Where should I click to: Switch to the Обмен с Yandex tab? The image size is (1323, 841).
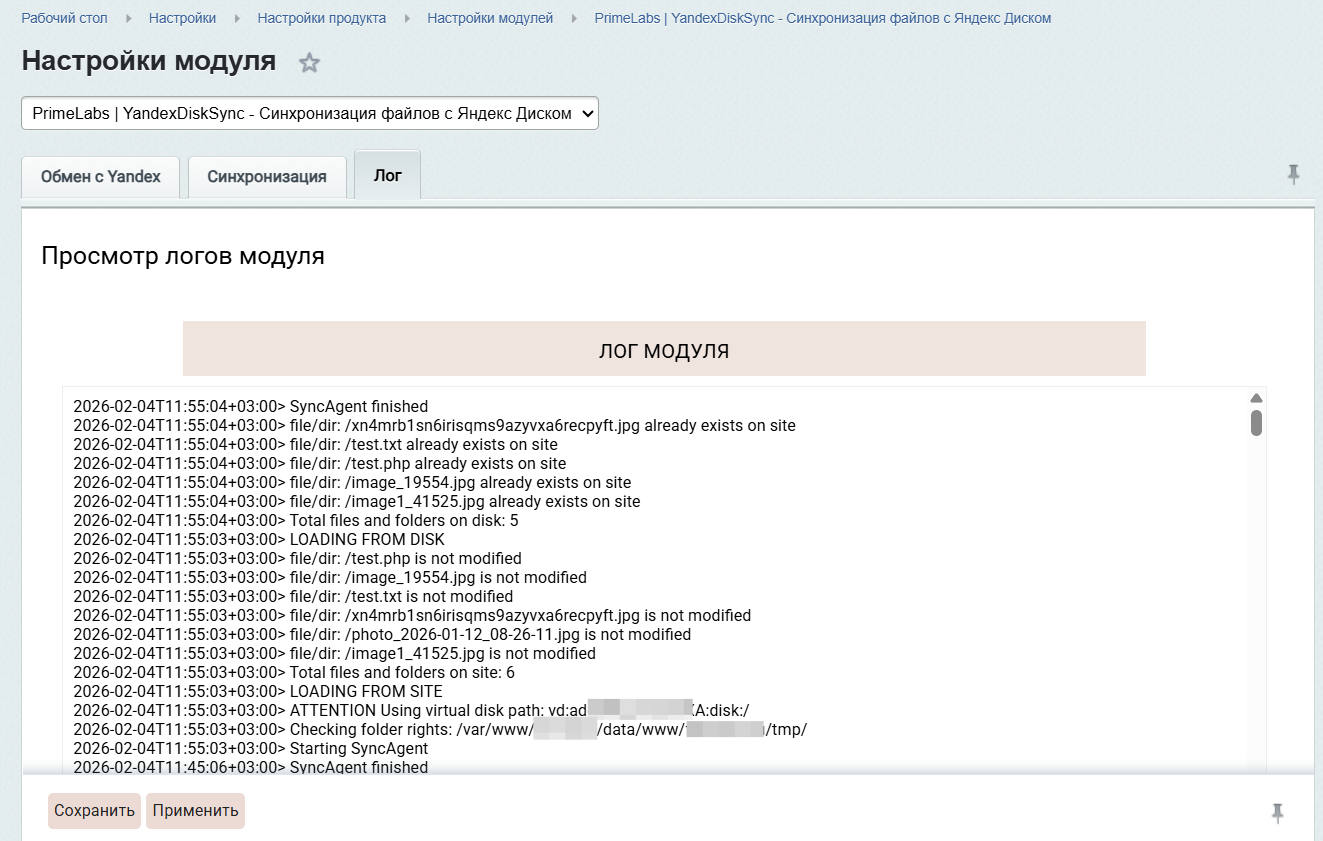click(x=101, y=177)
